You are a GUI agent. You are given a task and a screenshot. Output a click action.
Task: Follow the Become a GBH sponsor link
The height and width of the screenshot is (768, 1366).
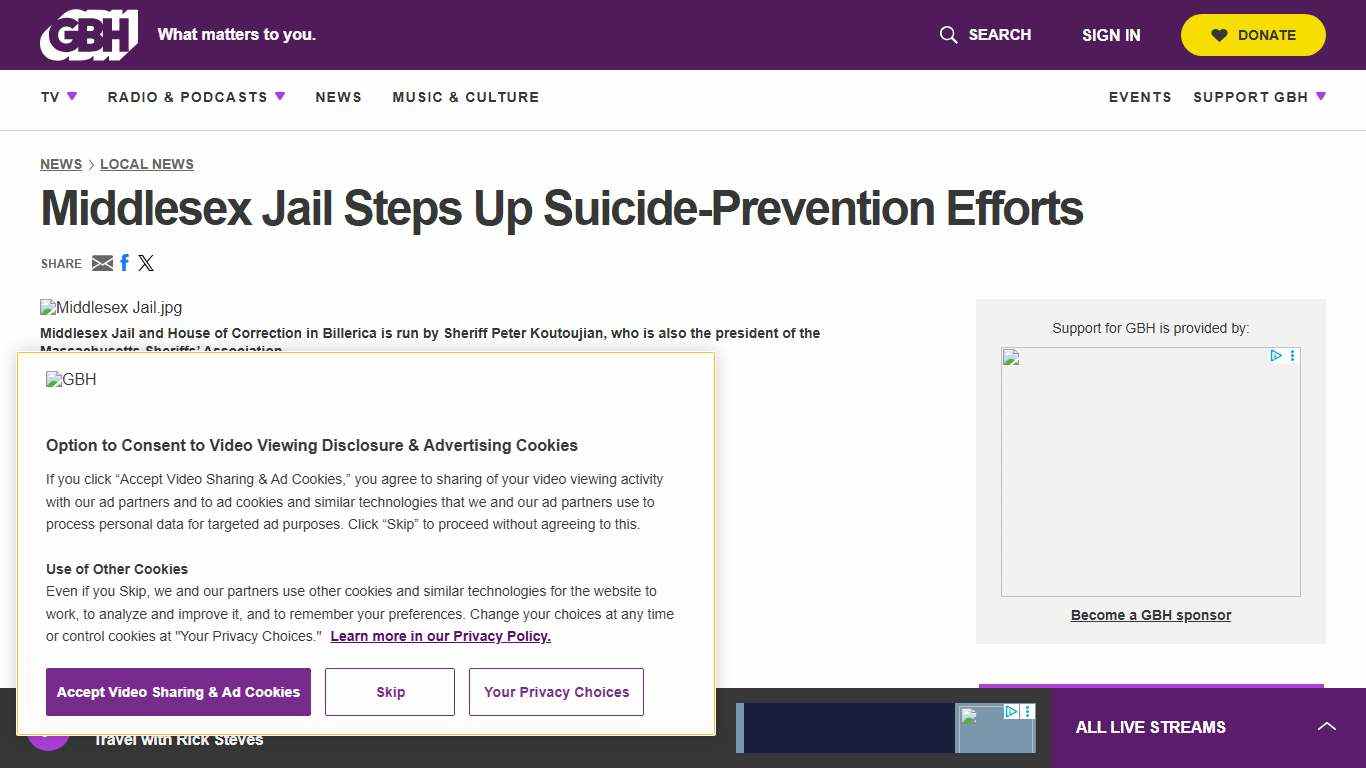1150,614
